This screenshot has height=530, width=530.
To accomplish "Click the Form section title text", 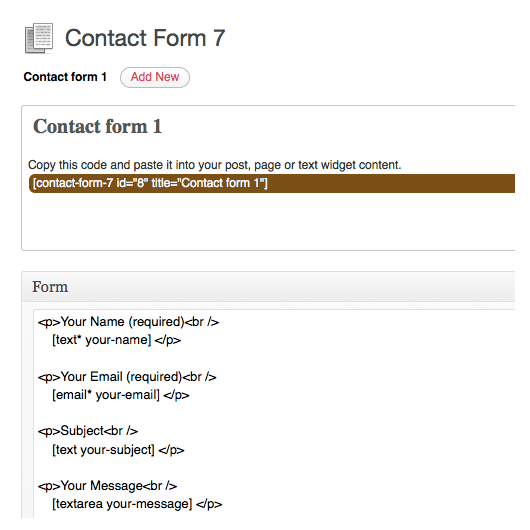I will (50, 287).
